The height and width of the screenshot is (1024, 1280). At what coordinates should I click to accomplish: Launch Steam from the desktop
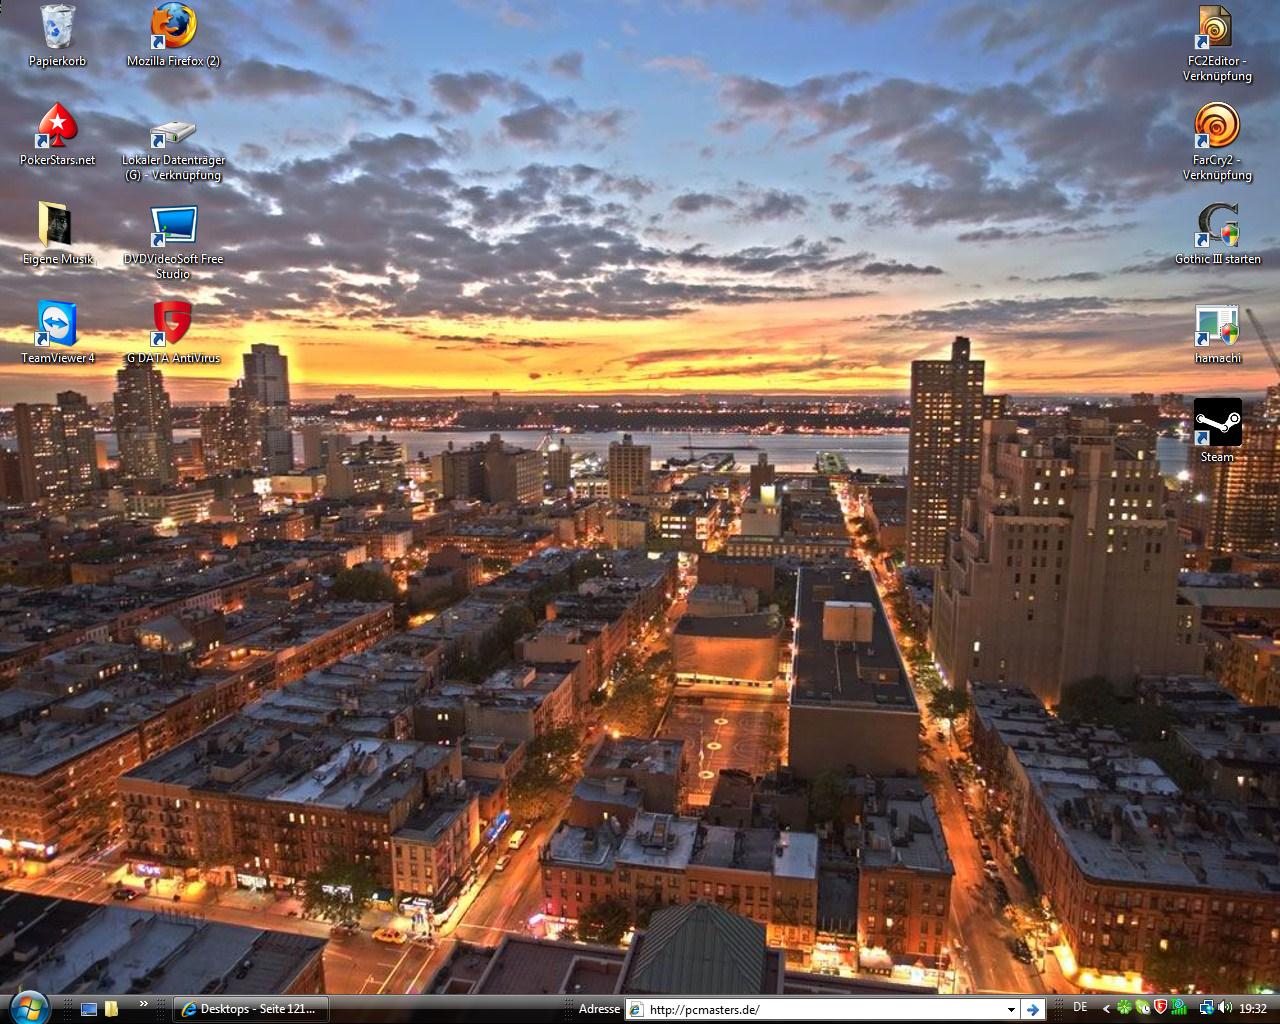pos(1217,422)
